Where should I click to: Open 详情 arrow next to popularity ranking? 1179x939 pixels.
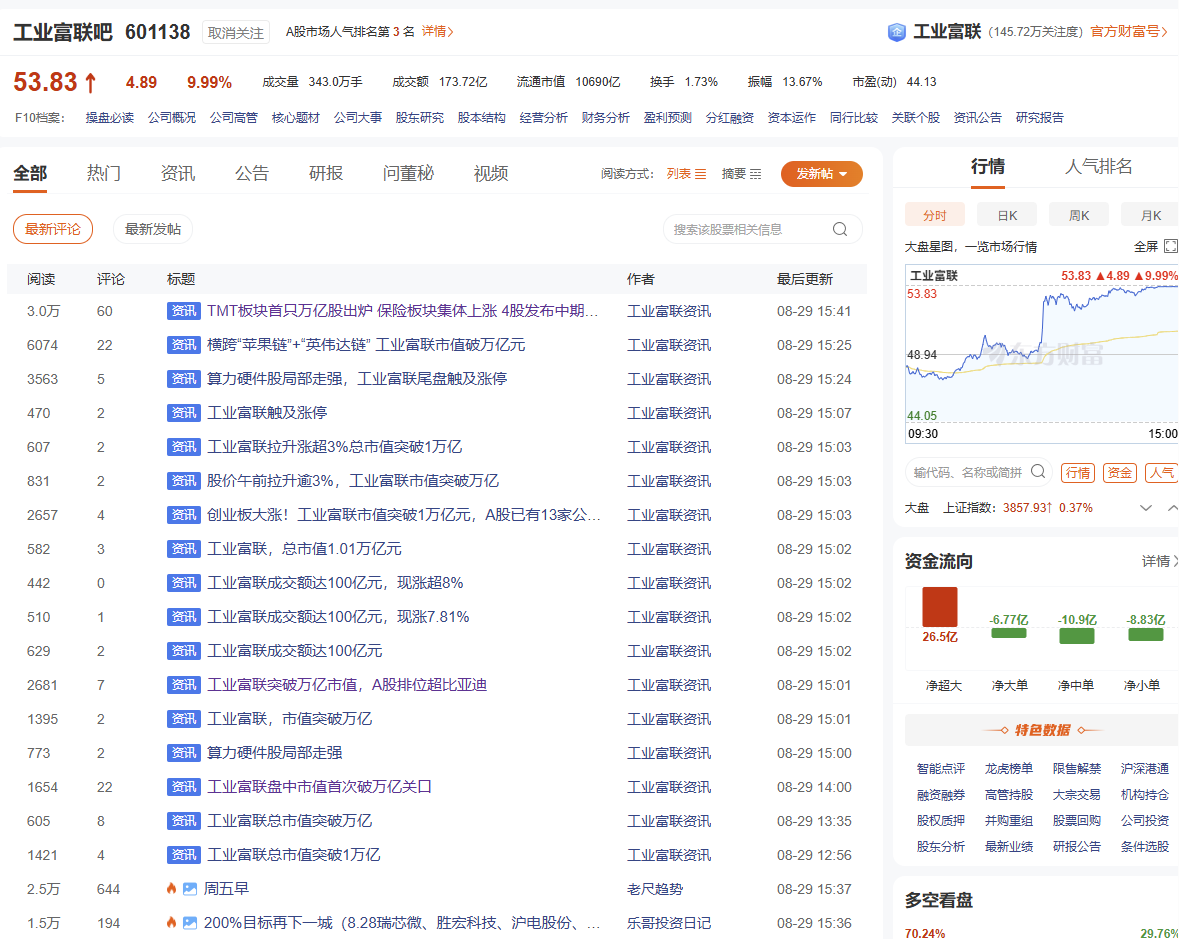pyautogui.click(x=437, y=32)
